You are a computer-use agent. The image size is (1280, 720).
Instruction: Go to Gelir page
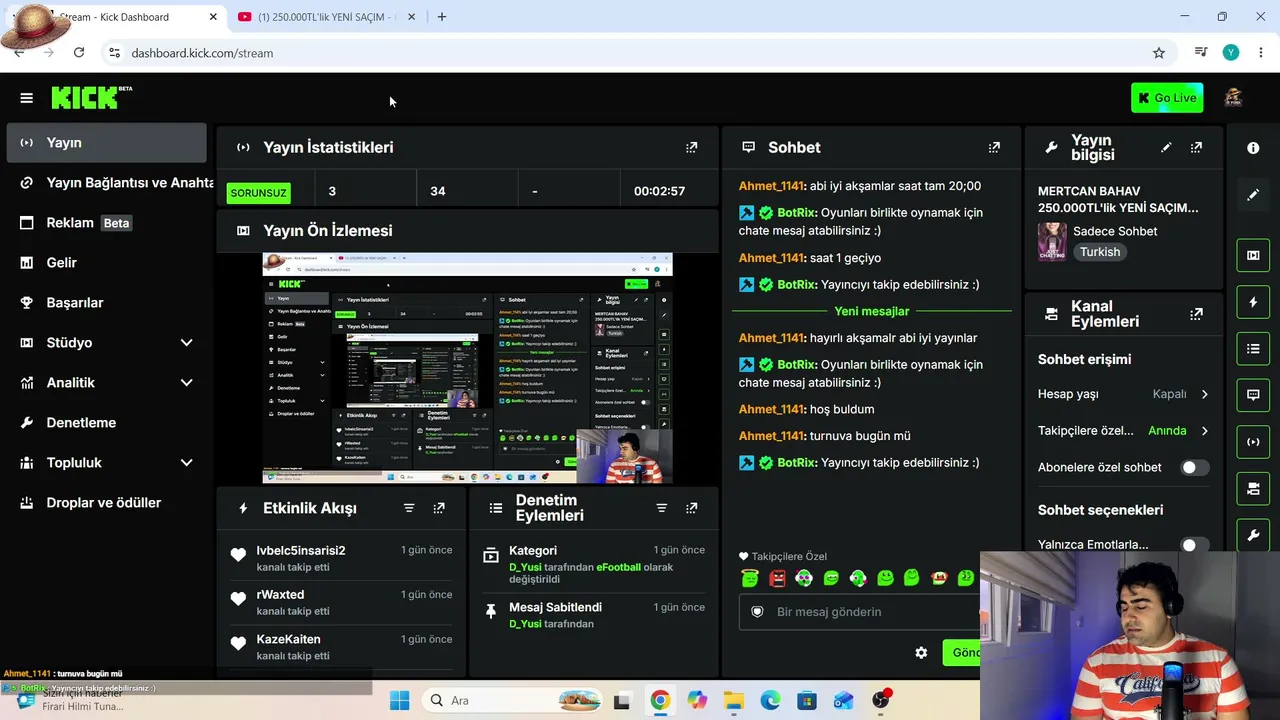click(106, 263)
